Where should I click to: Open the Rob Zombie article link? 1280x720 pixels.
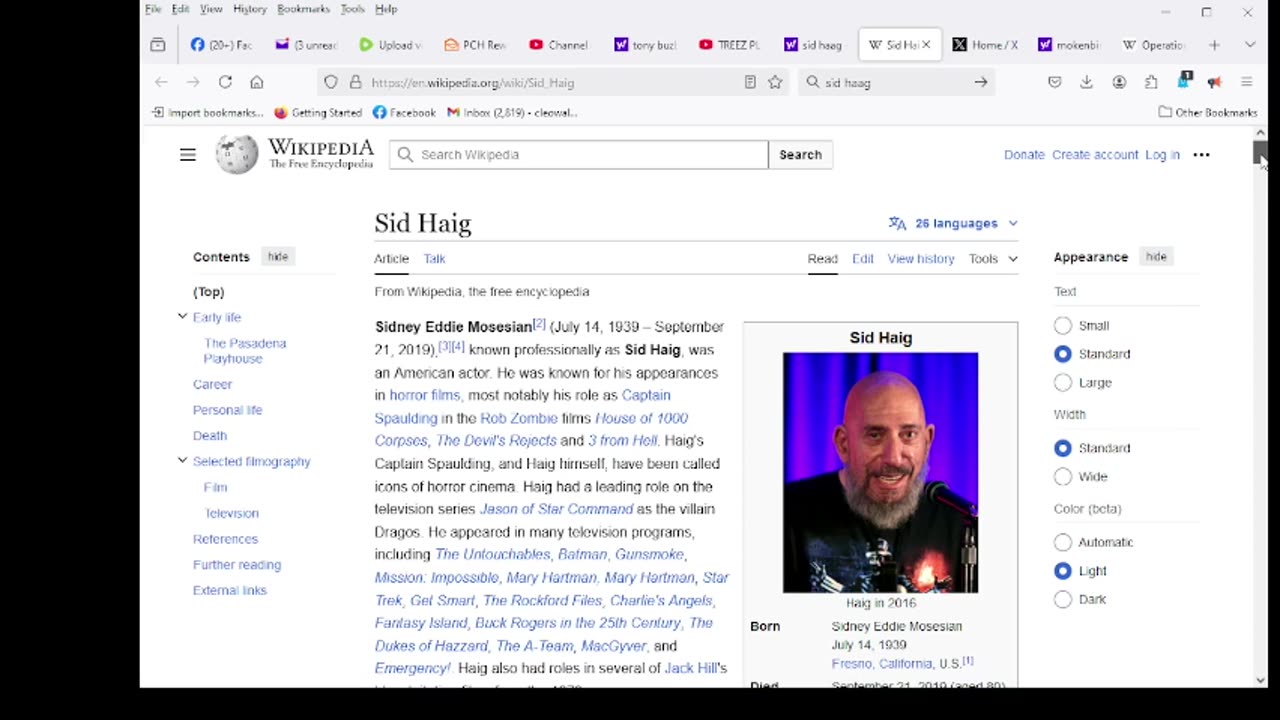coord(519,418)
